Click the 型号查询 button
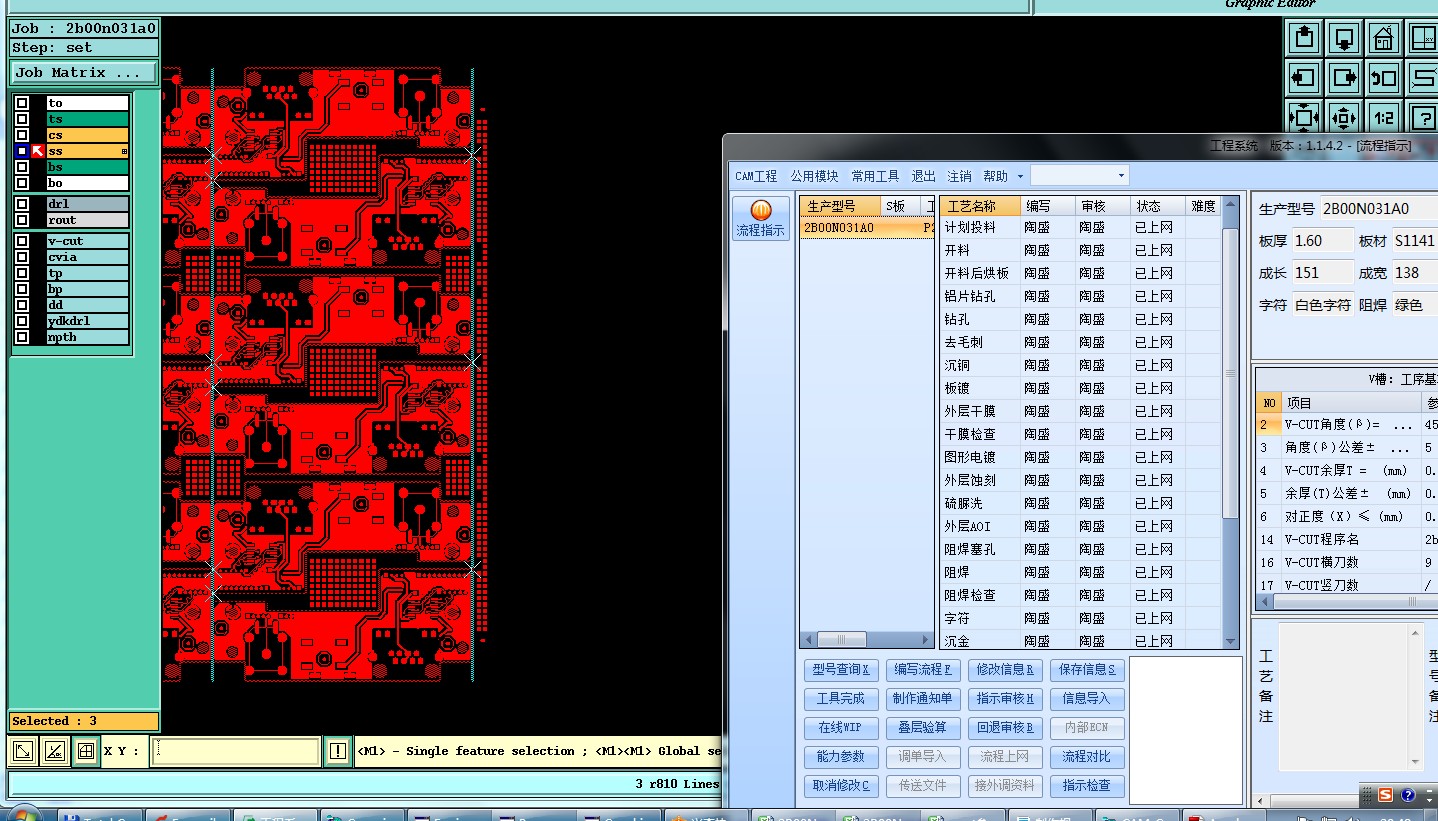 (841, 669)
